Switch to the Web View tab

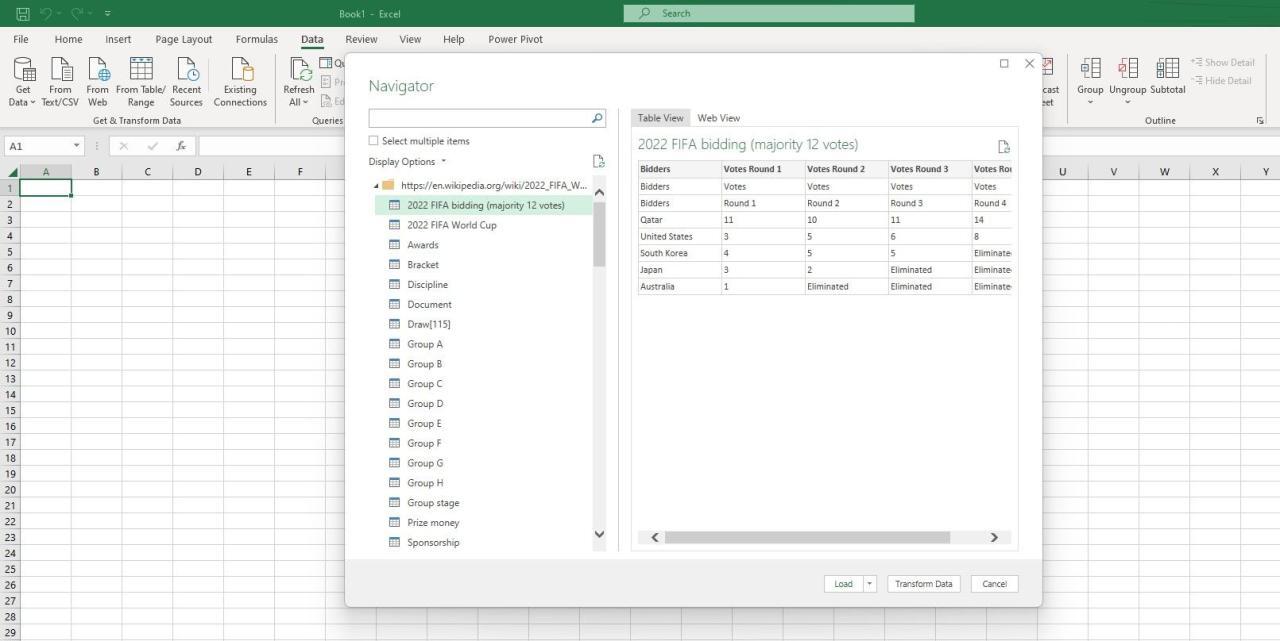[x=718, y=117]
